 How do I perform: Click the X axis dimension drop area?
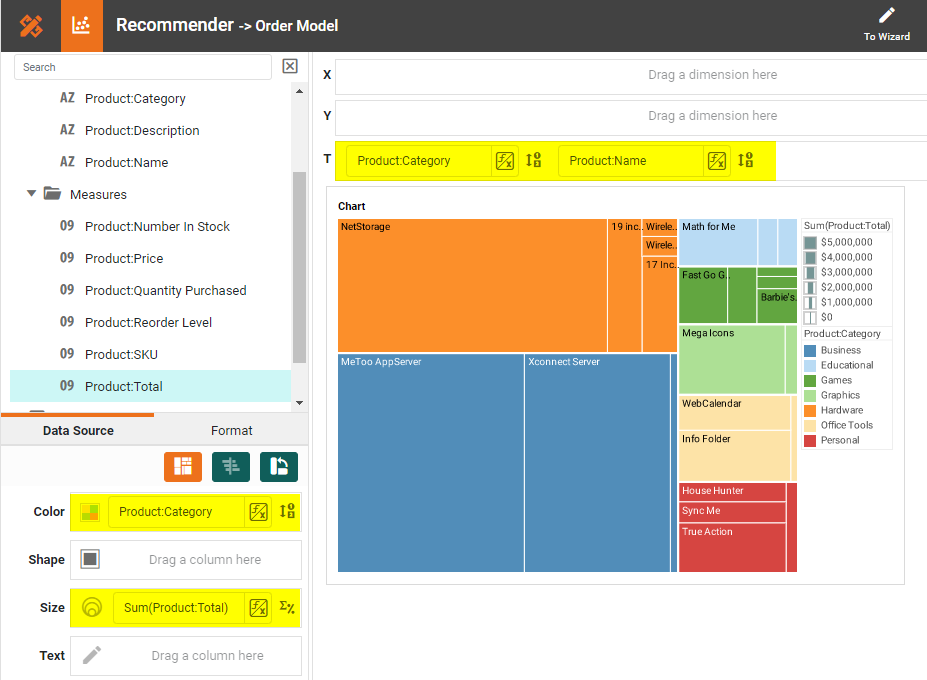(631, 75)
